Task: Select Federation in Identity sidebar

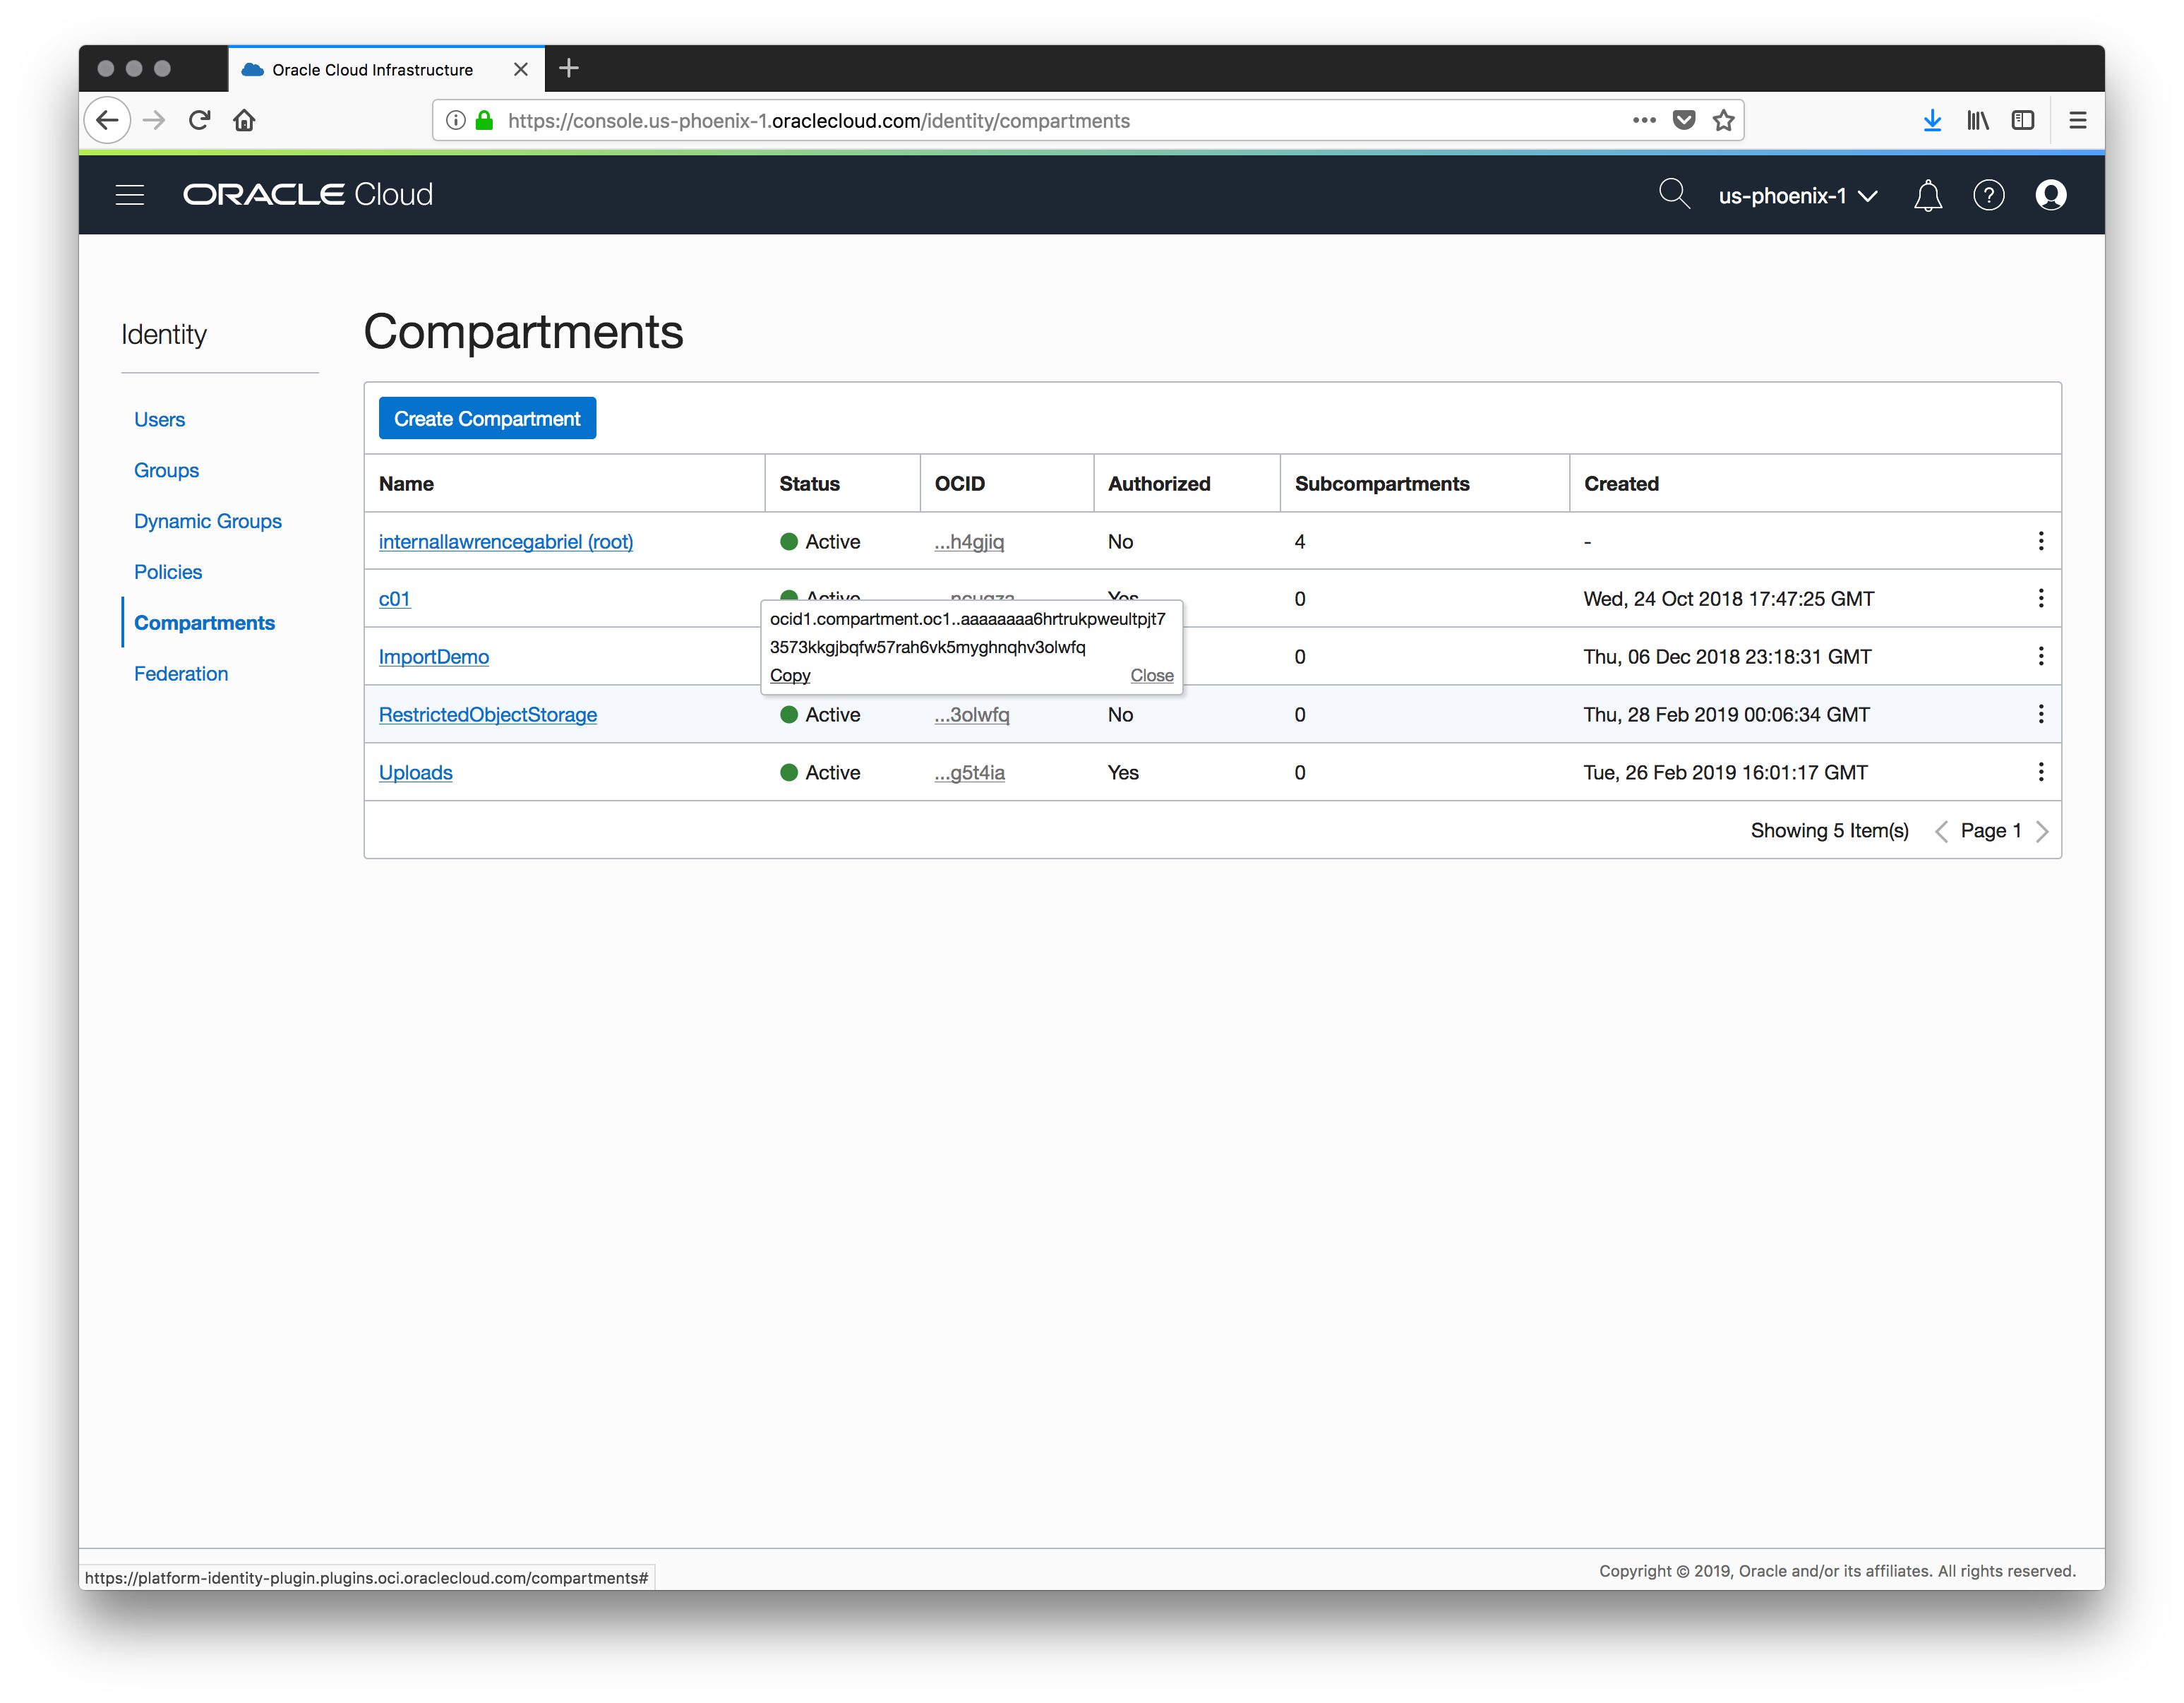Action: (181, 674)
